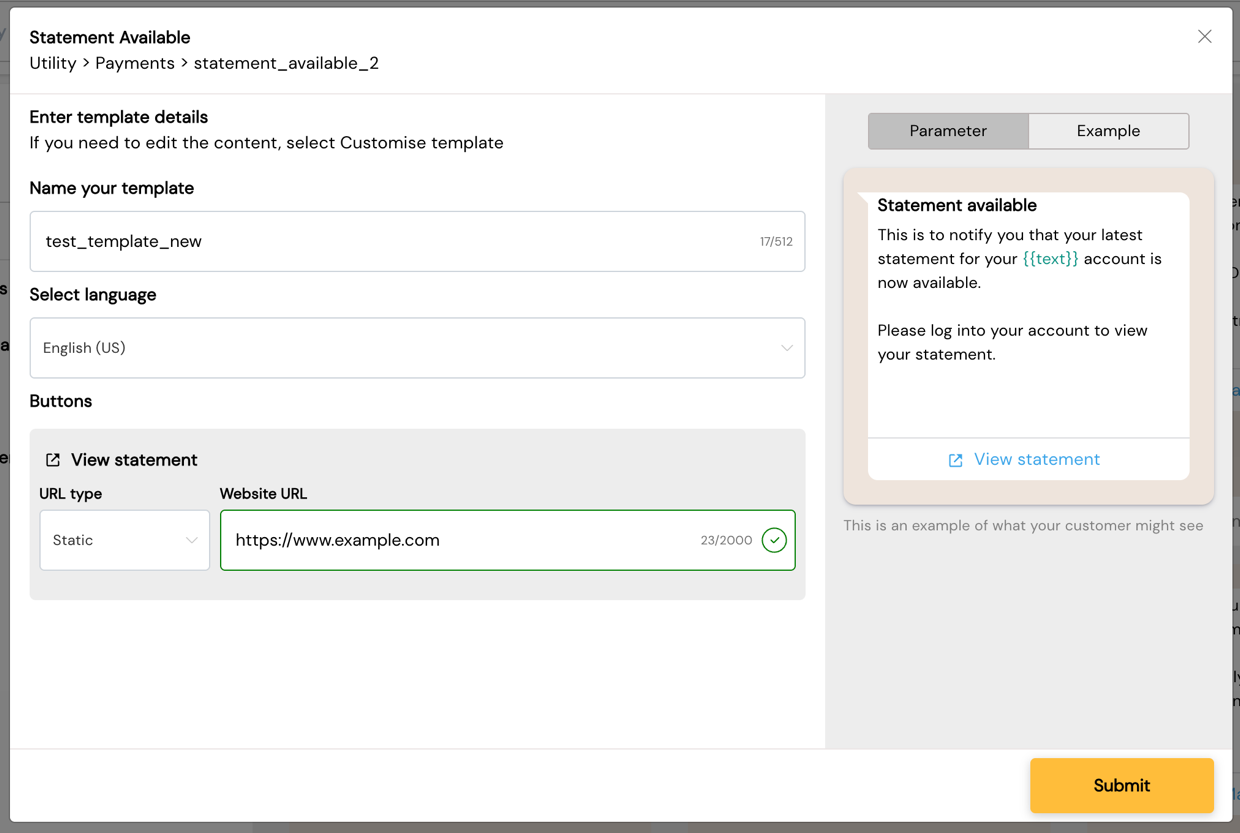Screen dimensions: 1240x833
Task: Click the Website URL input field
Action: pyautogui.click(x=508, y=540)
